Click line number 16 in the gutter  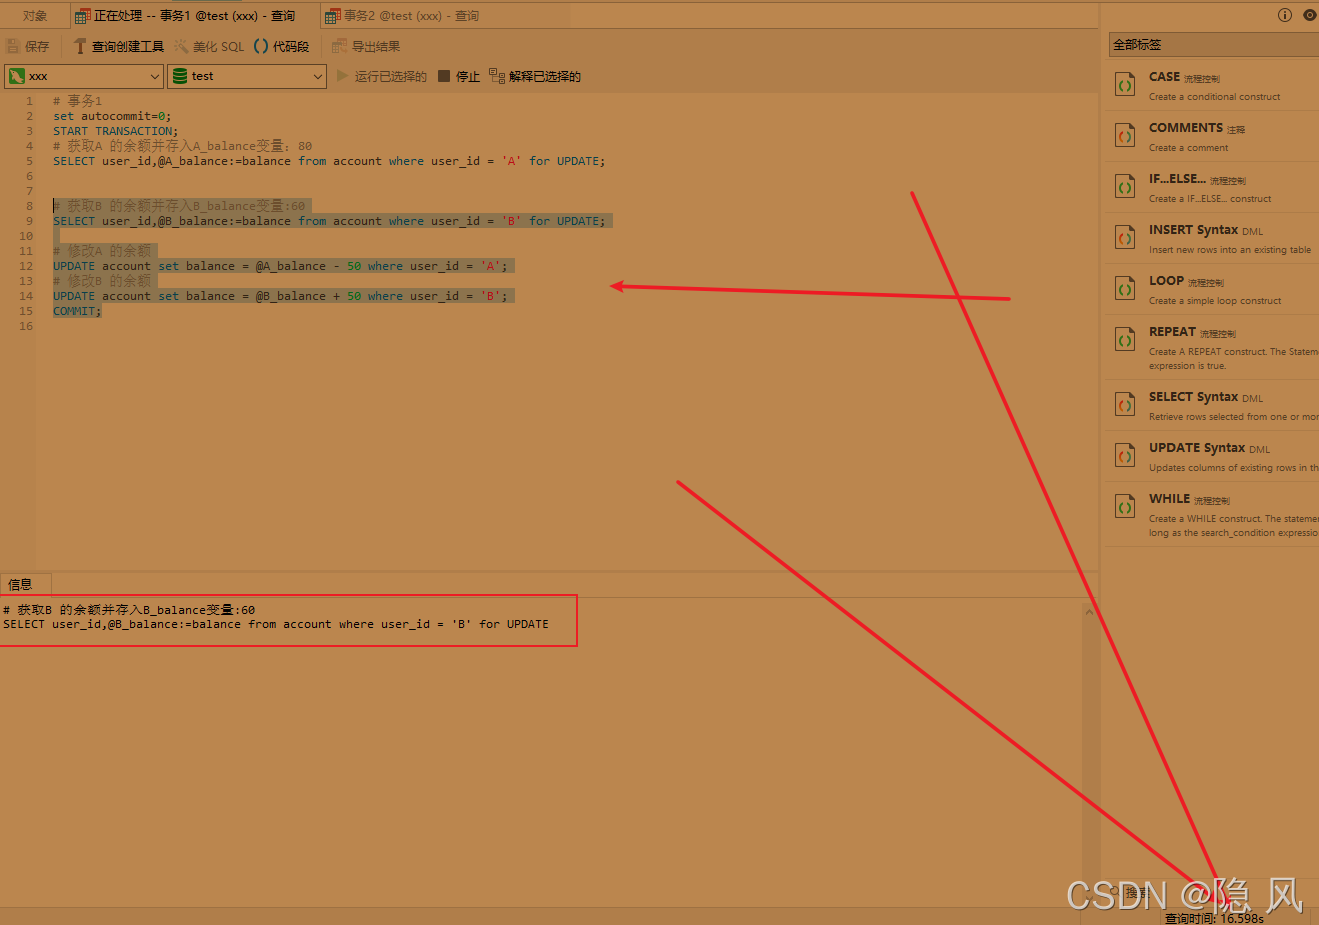26,326
